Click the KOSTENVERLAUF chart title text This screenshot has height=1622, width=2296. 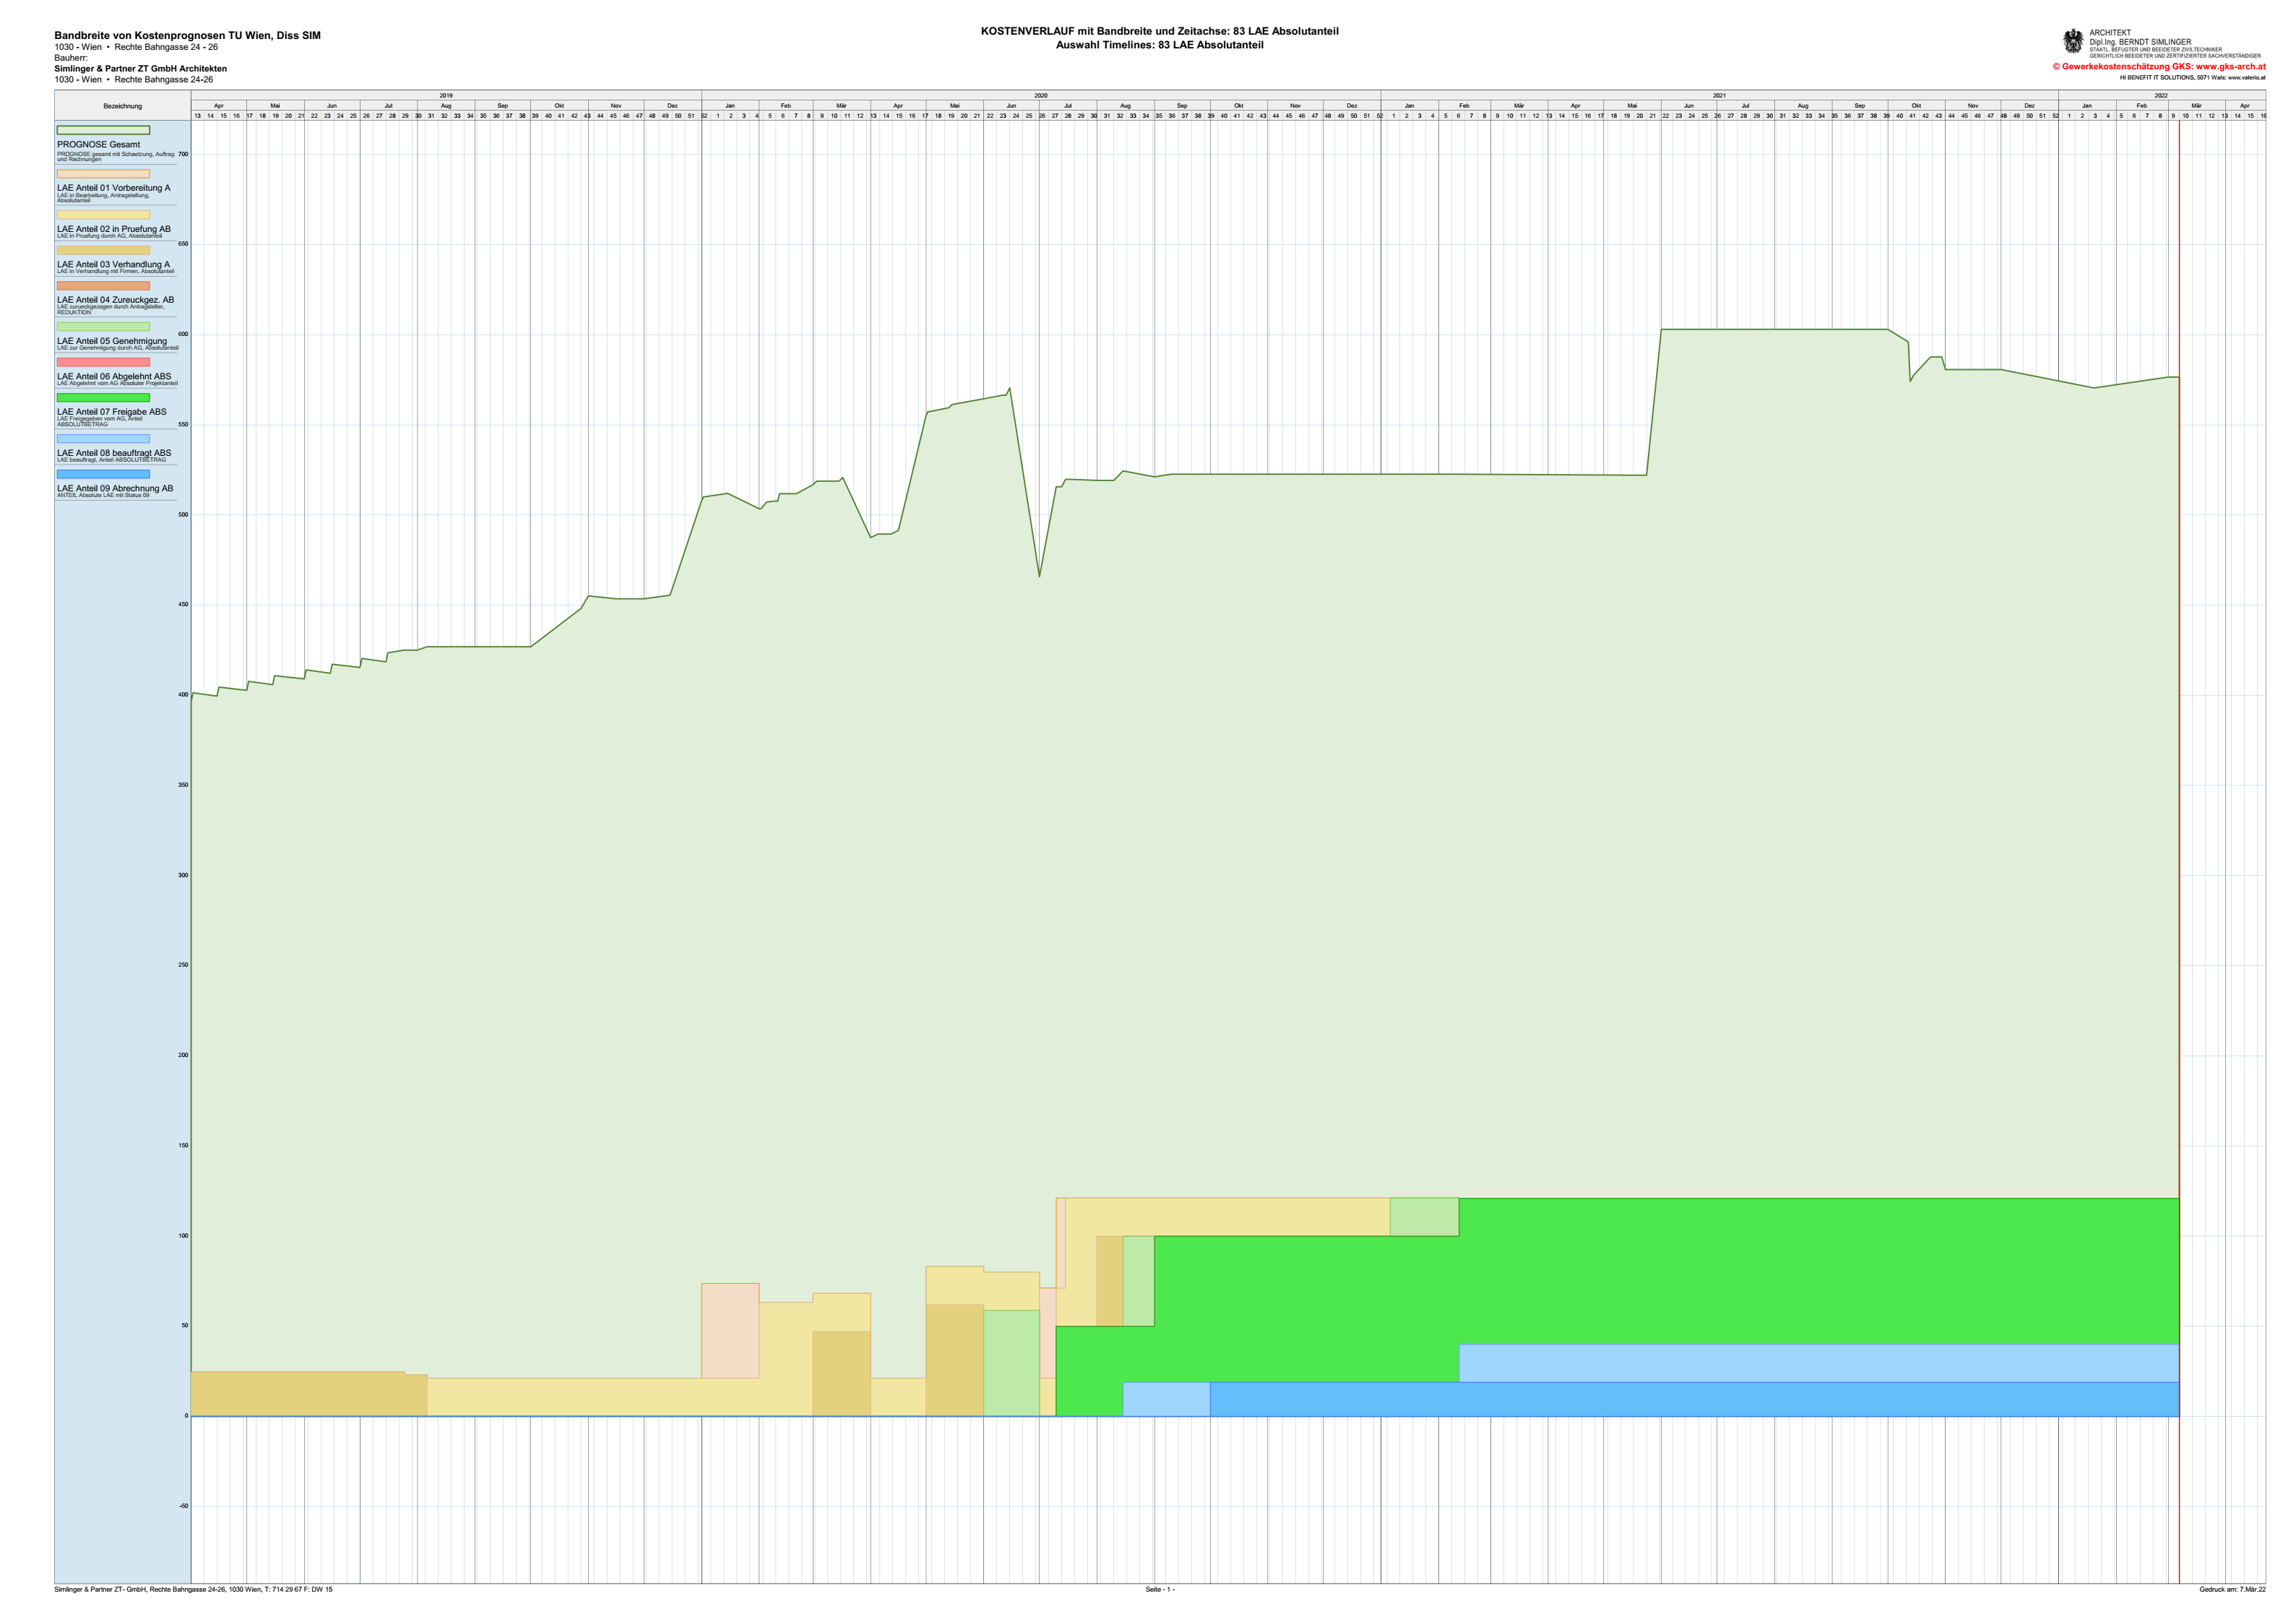1159,31
